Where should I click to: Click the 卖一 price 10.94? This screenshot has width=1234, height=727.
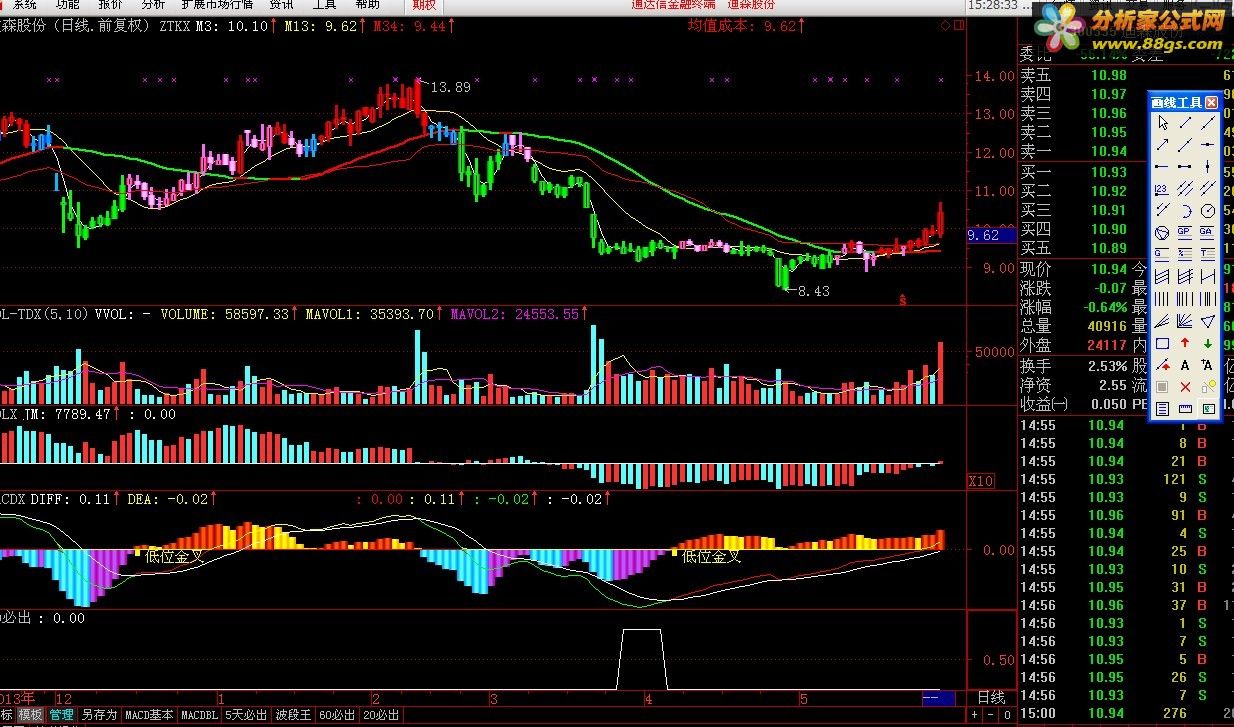tap(1108, 151)
